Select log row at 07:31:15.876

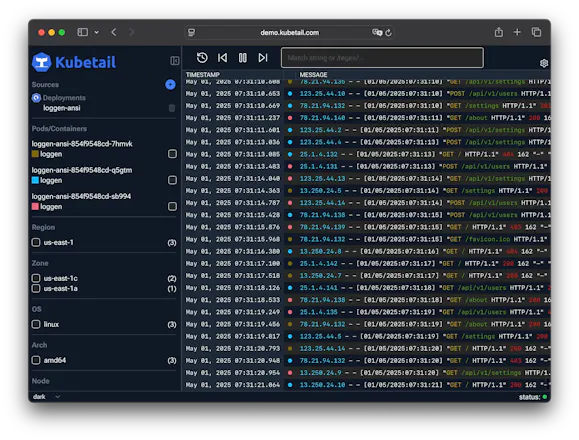pos(367,227)
